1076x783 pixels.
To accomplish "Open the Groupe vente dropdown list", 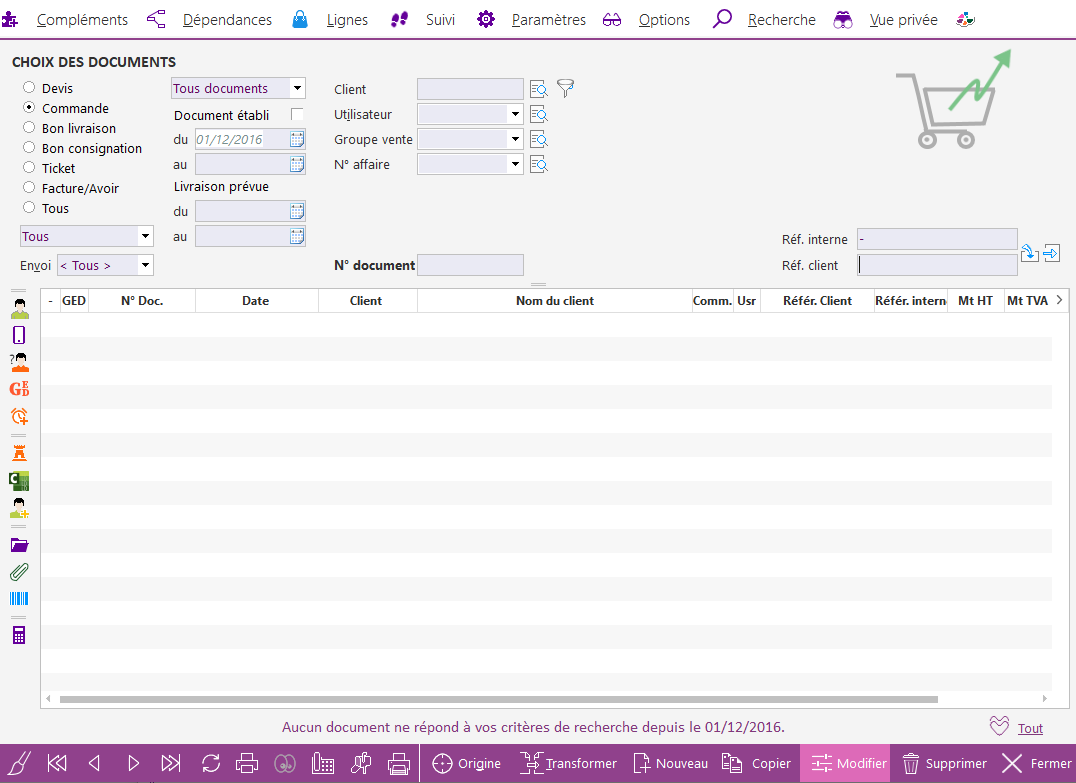I will pyautogui.click(x=515, y=139).
